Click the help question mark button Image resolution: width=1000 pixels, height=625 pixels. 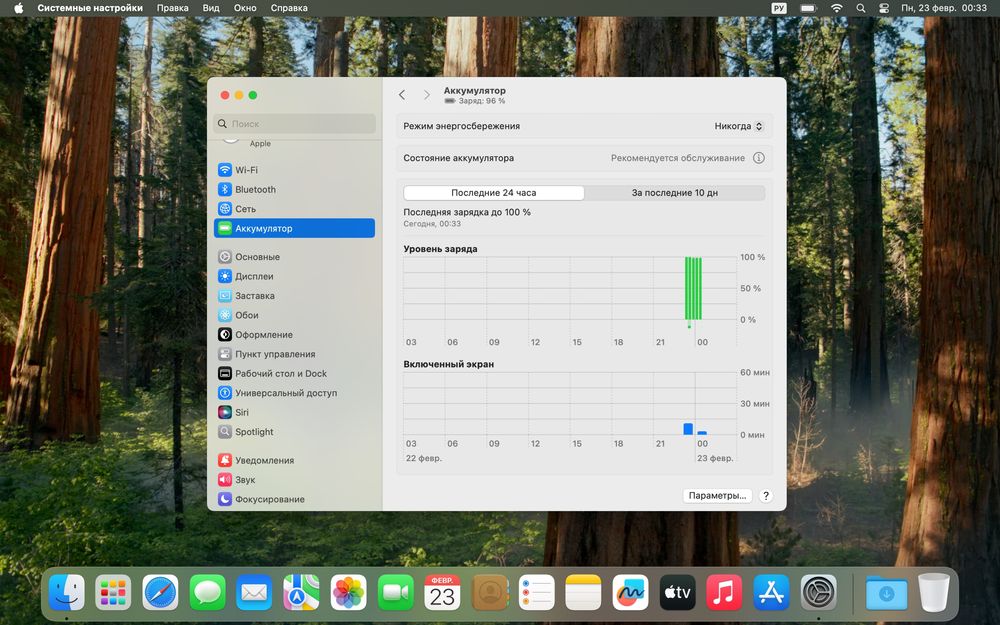tap(766, 496)
